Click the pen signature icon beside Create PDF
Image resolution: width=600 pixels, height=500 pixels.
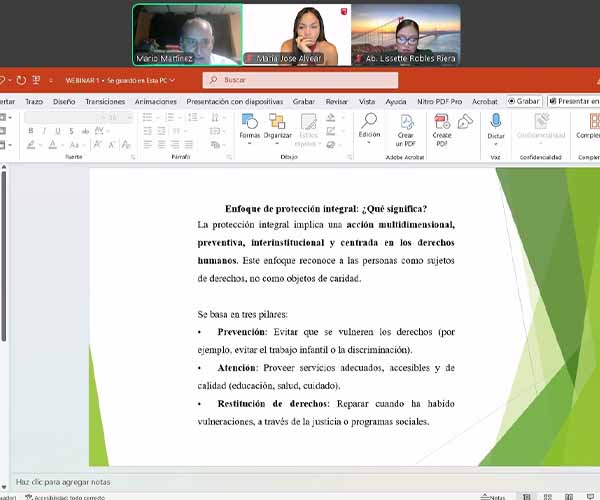pos(465,122)
